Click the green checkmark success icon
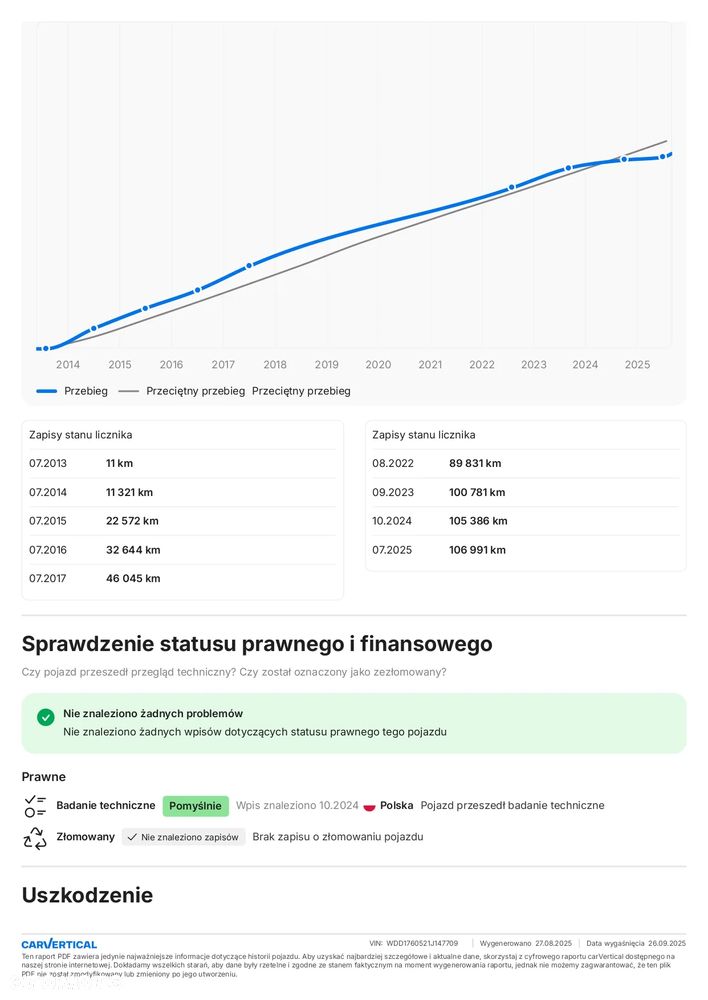 point(46,717)
